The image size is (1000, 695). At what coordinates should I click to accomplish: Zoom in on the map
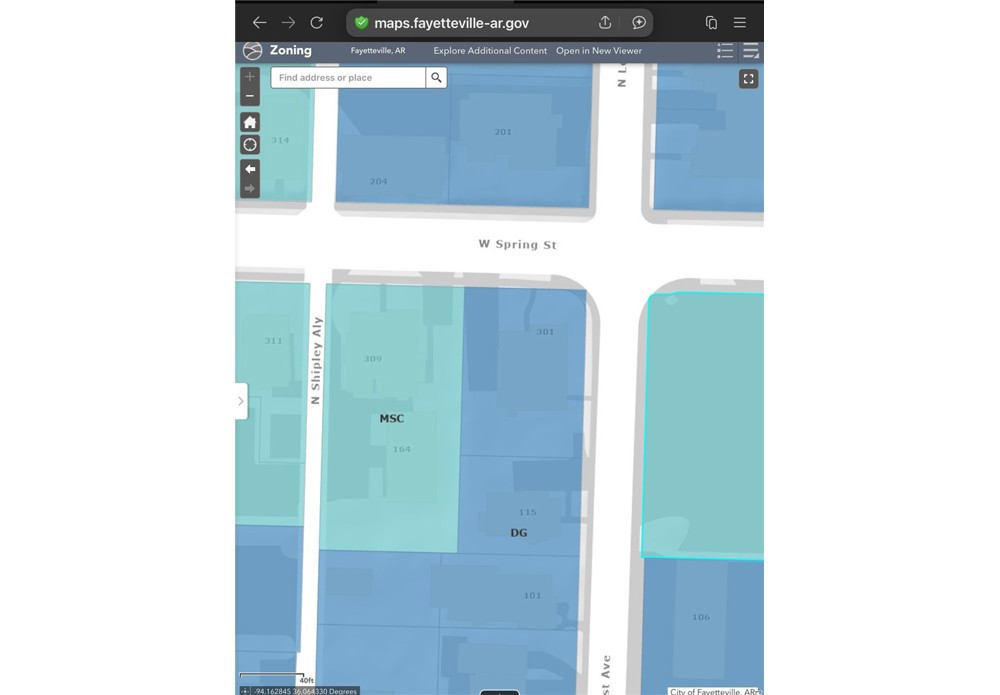pyautogui.click(x=250, y=77)
